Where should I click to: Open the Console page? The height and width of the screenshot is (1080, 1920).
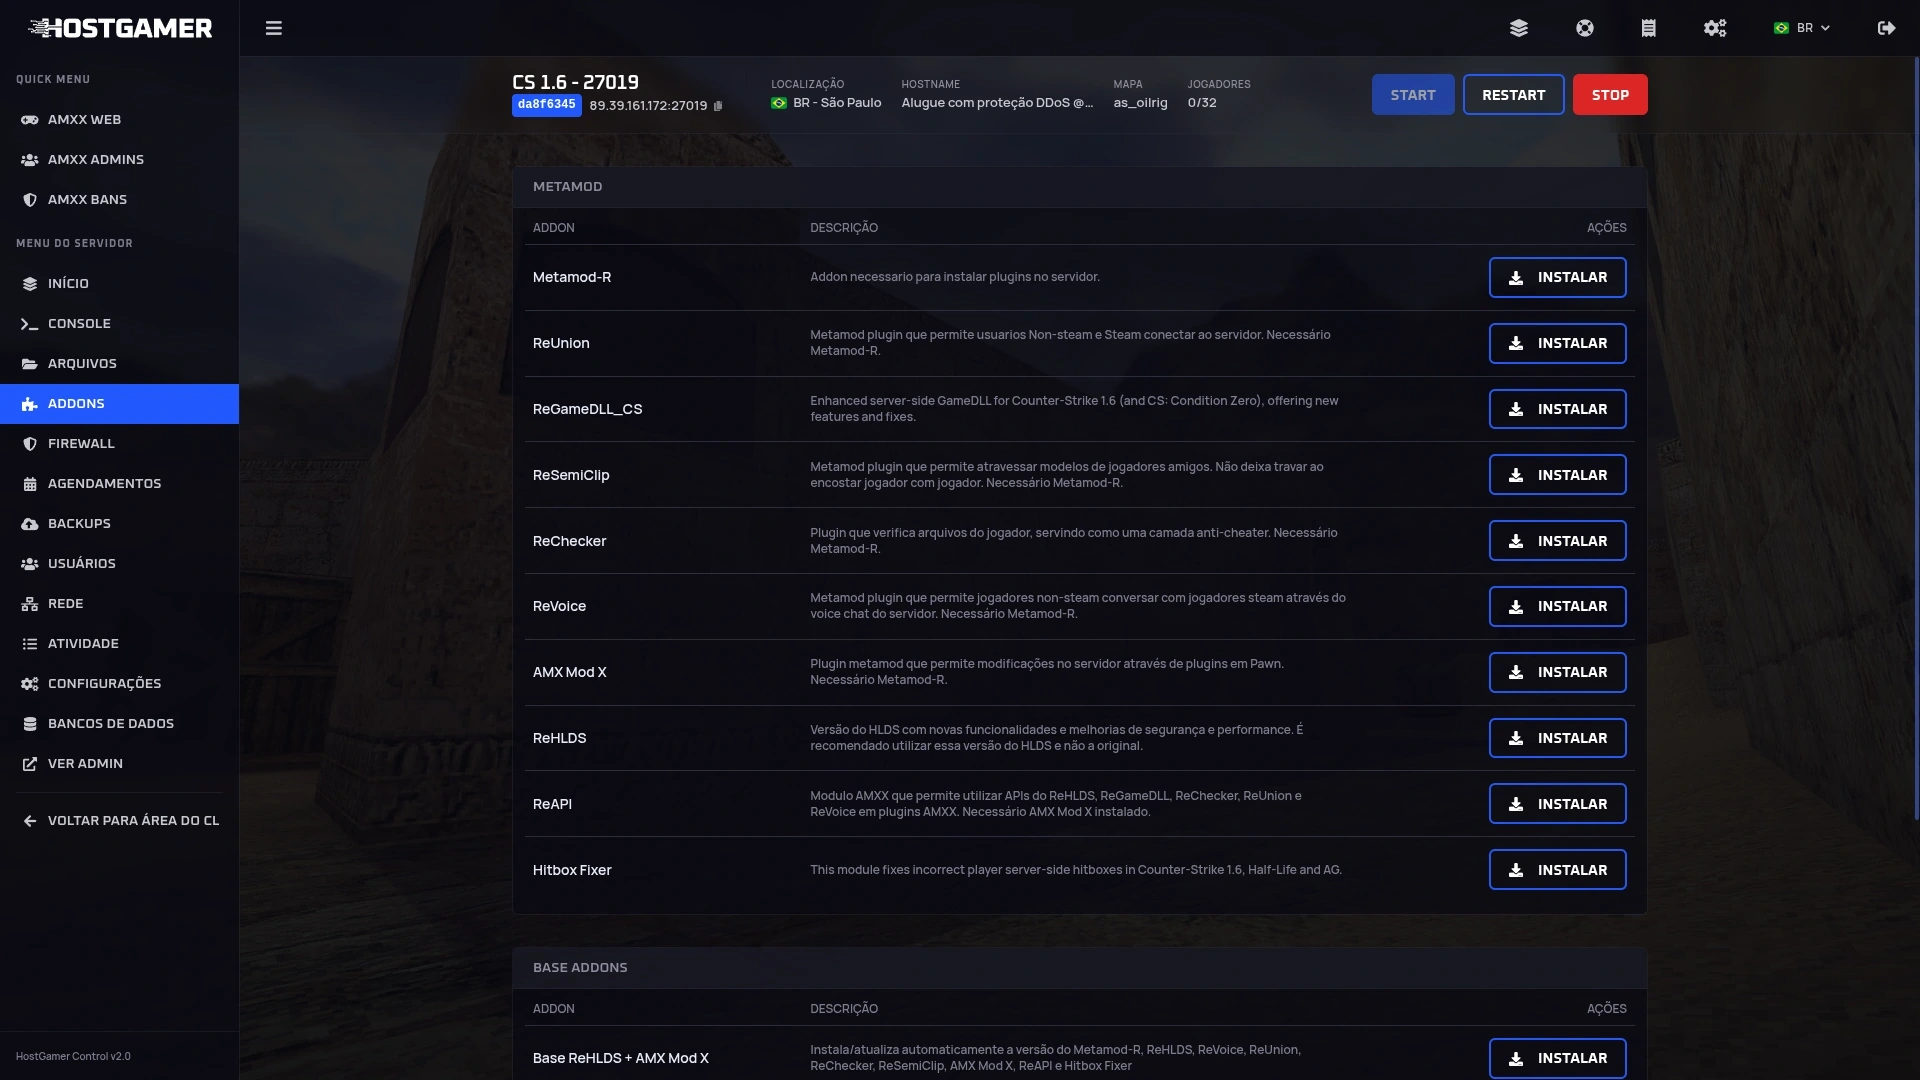coord(119,323)
